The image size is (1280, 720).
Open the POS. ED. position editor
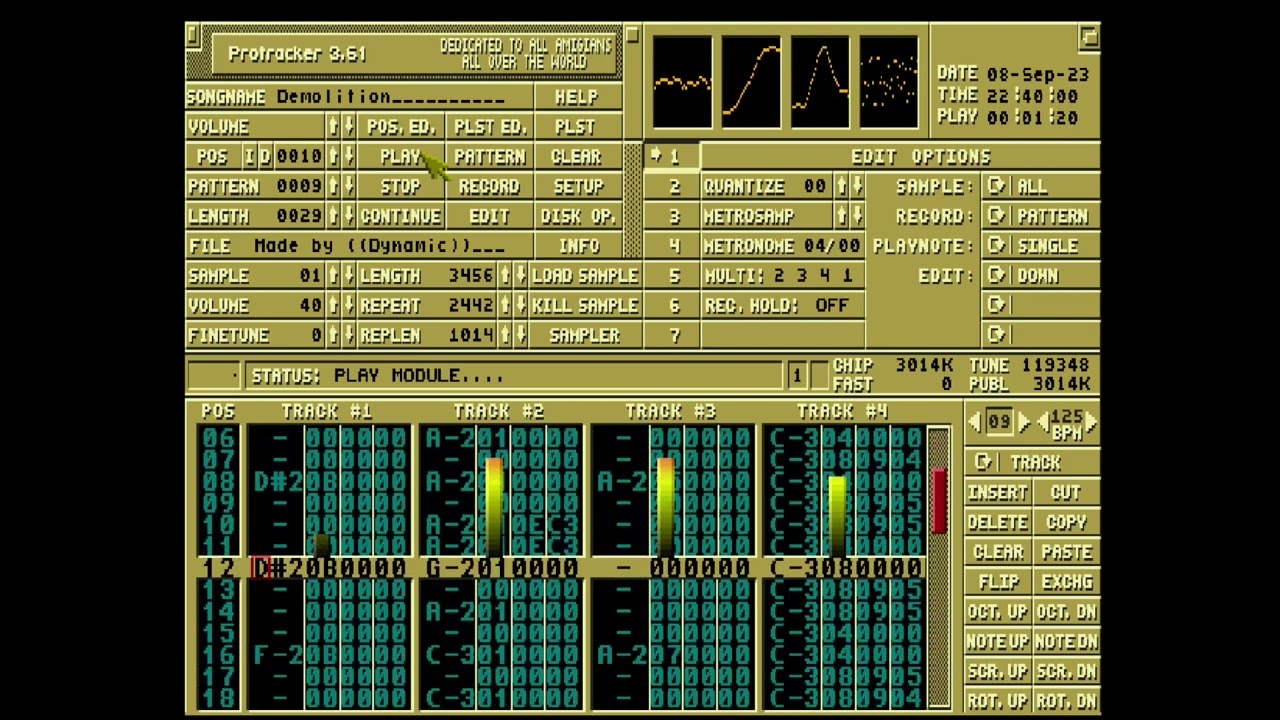click(x=400, y=126)
